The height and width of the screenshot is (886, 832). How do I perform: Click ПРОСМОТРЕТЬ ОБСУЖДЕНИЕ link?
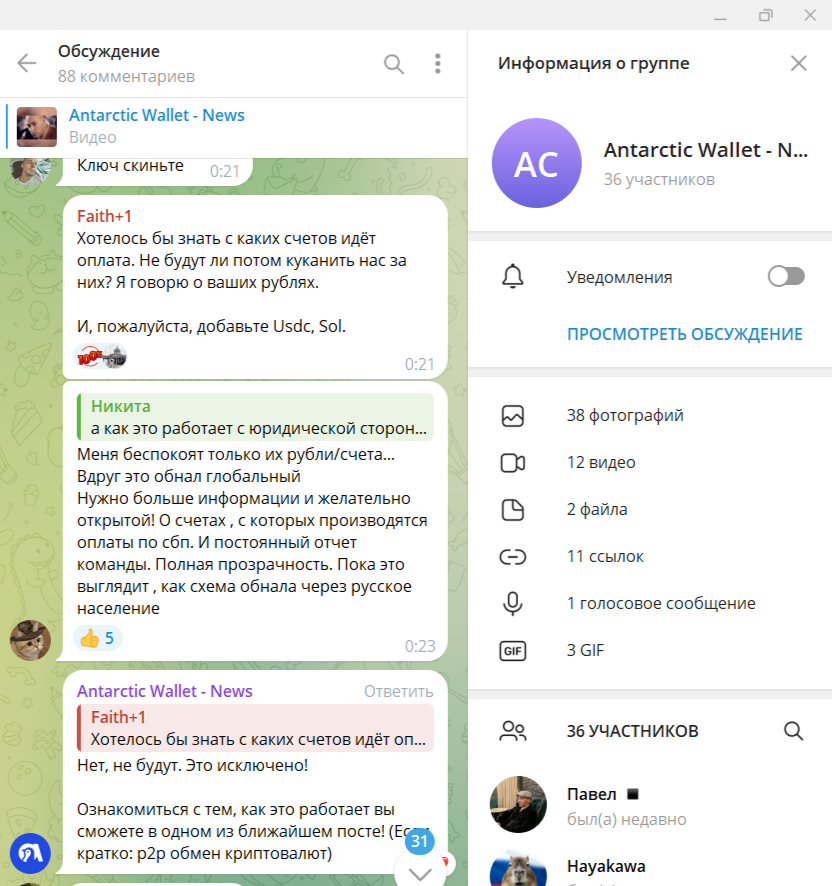684,334
